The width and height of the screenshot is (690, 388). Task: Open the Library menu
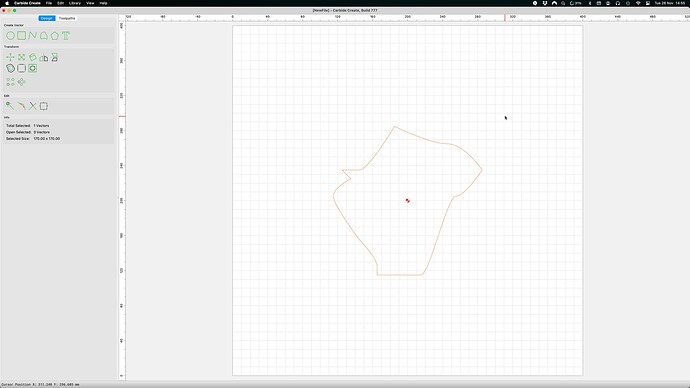(x=75, y=3)
